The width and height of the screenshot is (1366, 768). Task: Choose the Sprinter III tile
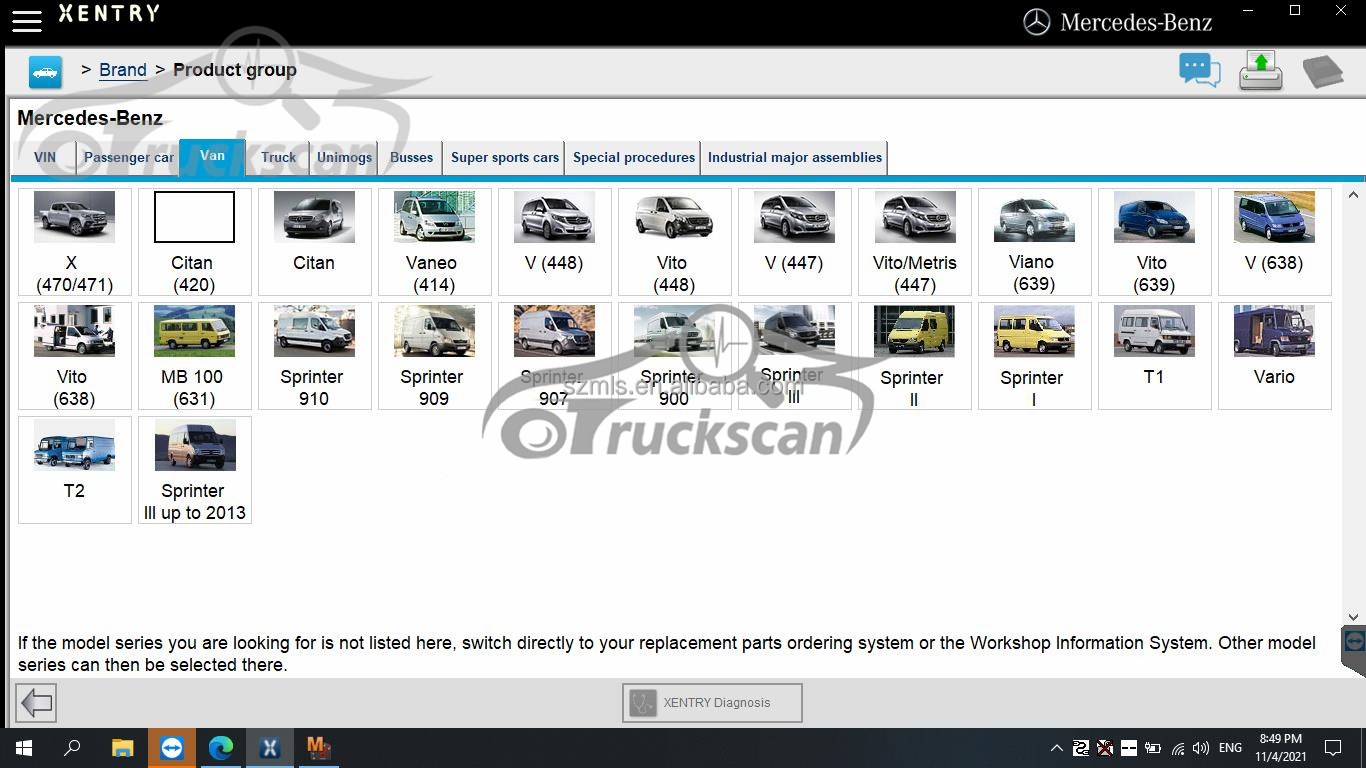[795, 356]
